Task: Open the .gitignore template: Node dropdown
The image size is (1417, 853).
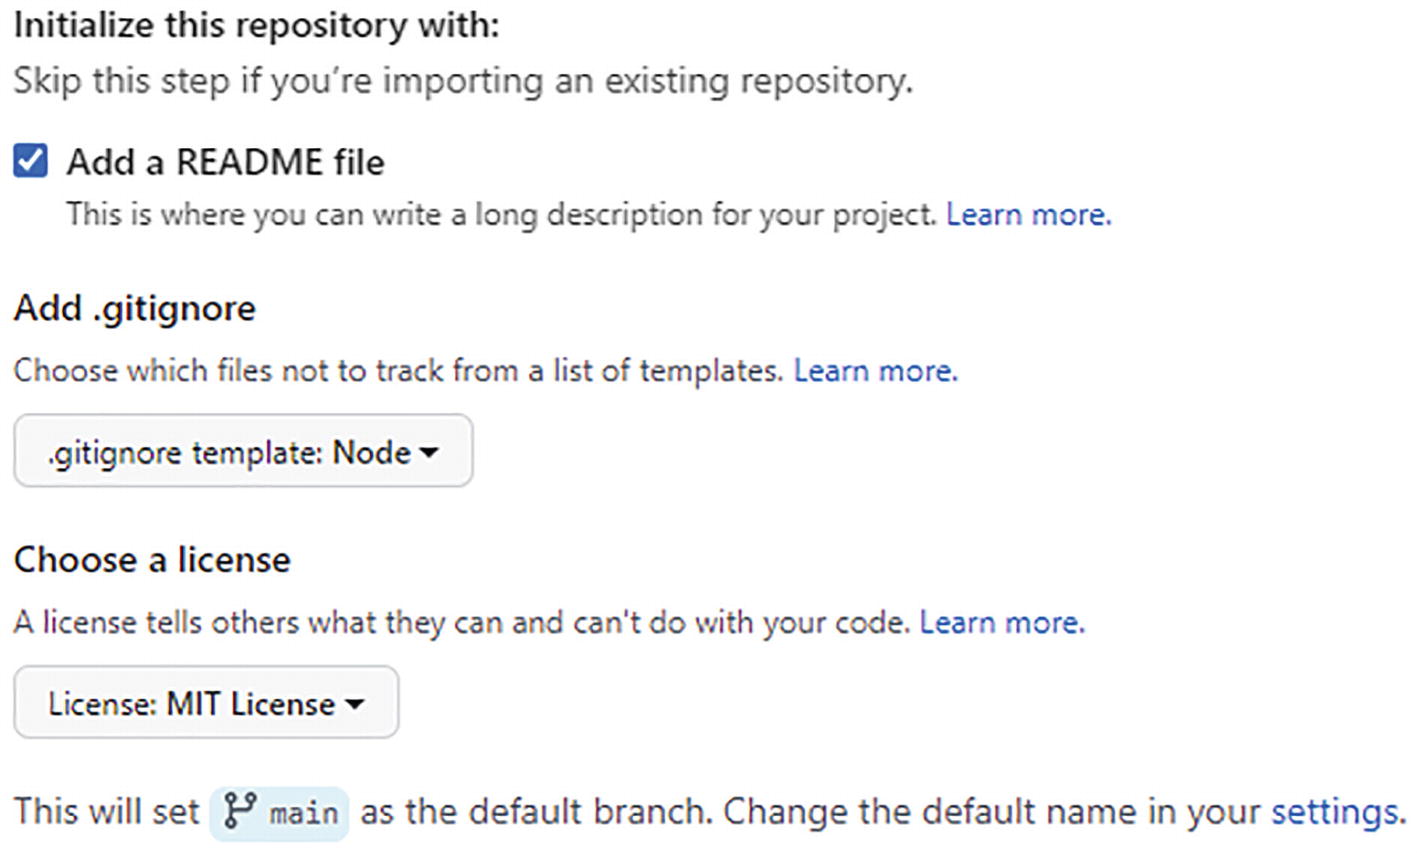Action: [x=230, y=452]
